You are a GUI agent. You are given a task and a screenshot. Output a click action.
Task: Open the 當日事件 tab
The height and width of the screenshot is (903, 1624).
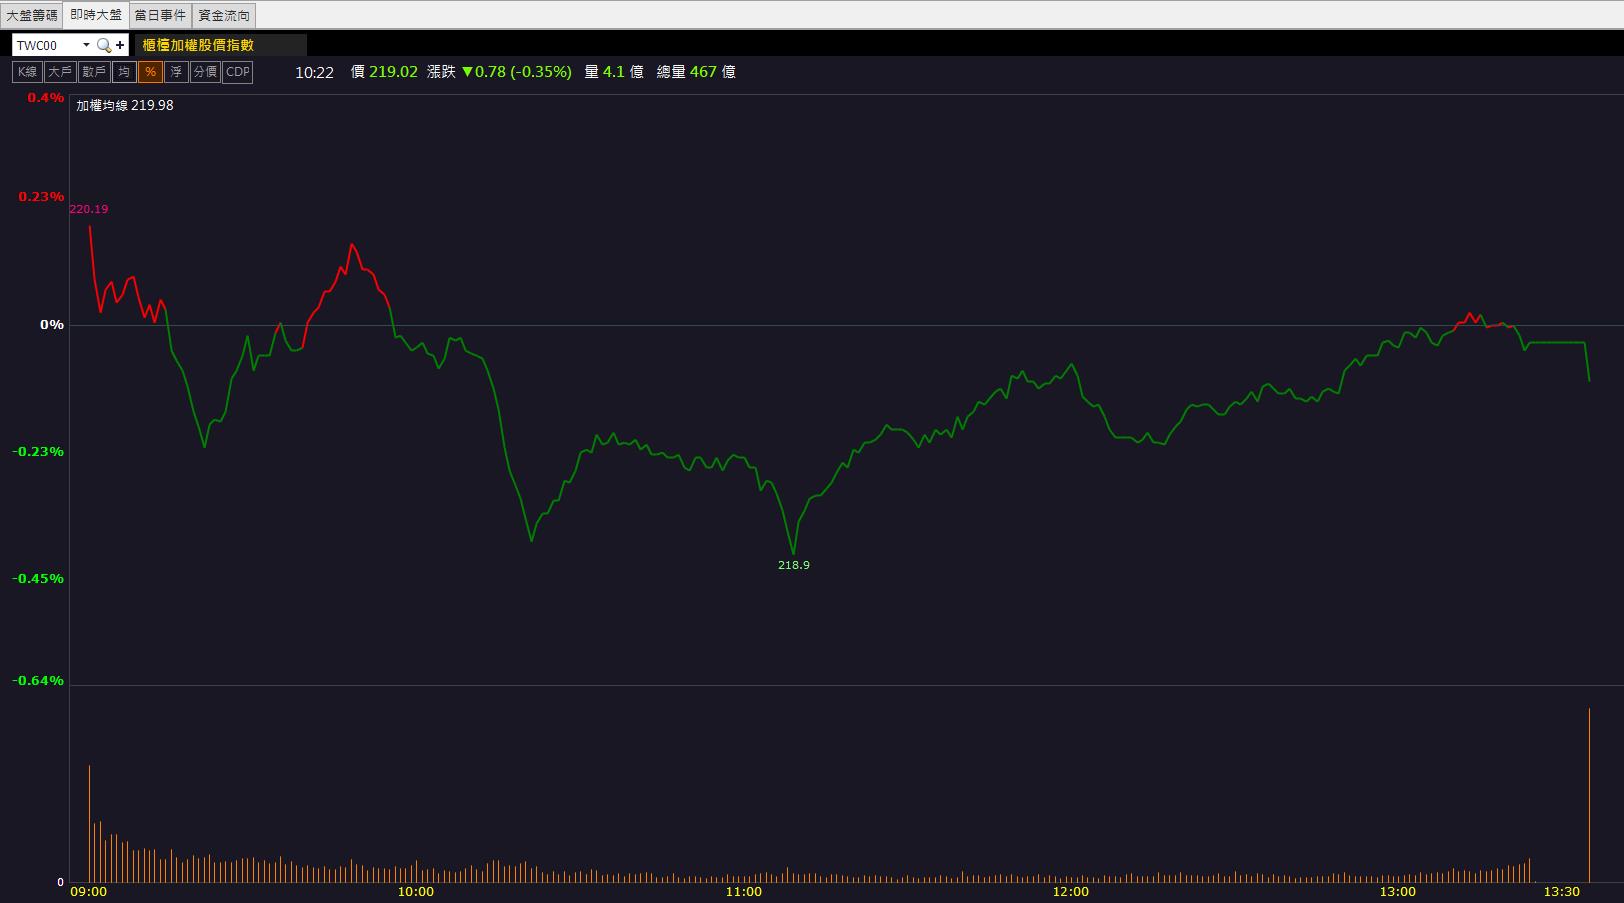(x=160, y=15)
